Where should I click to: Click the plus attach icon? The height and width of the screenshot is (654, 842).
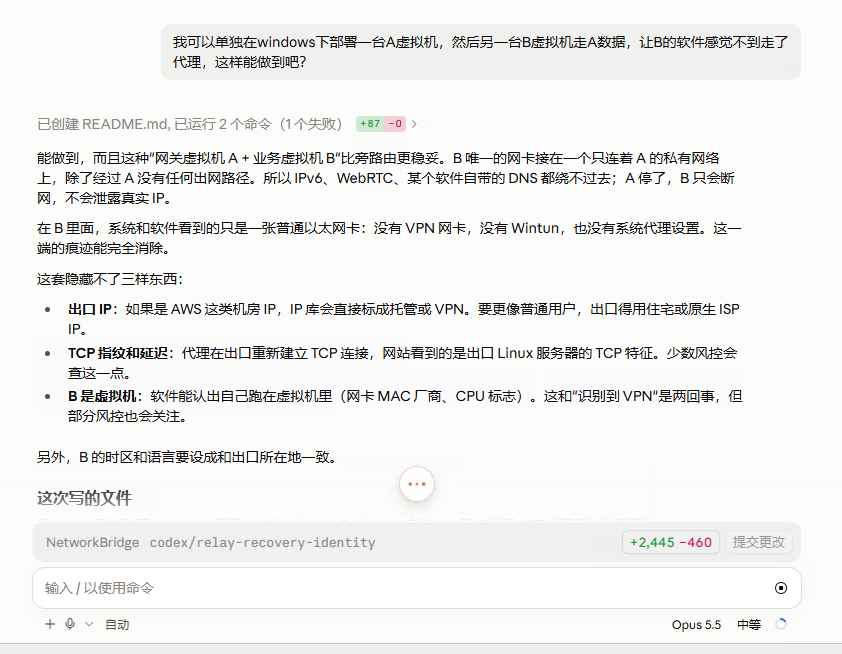[50, 624]
